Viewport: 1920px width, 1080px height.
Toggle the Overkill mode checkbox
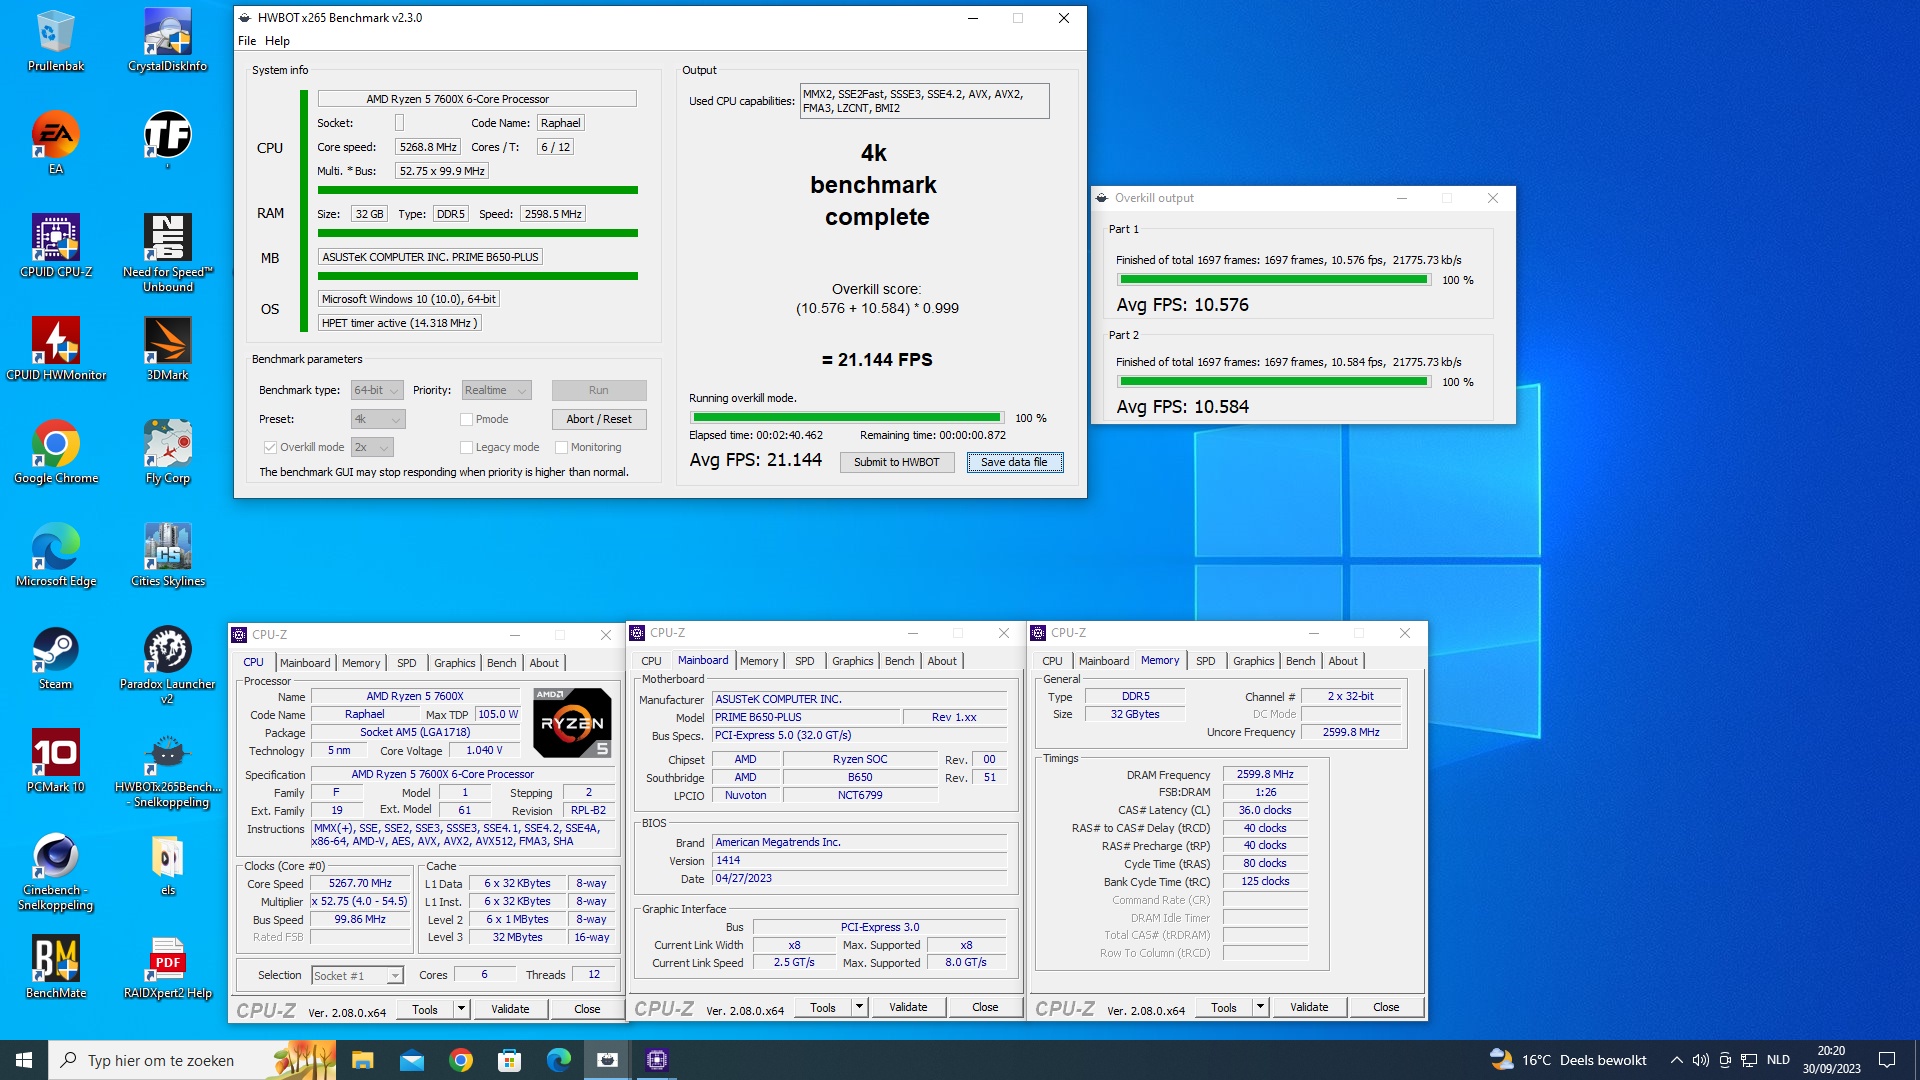tap(270, 447)
